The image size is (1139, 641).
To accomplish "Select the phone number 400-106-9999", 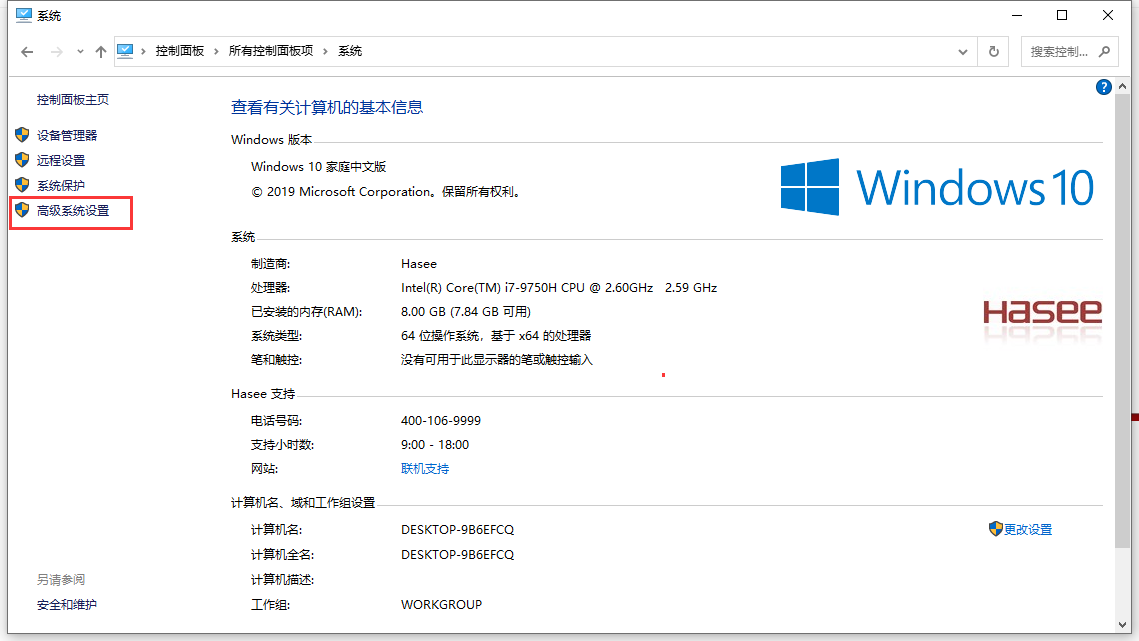I will 441,421.
